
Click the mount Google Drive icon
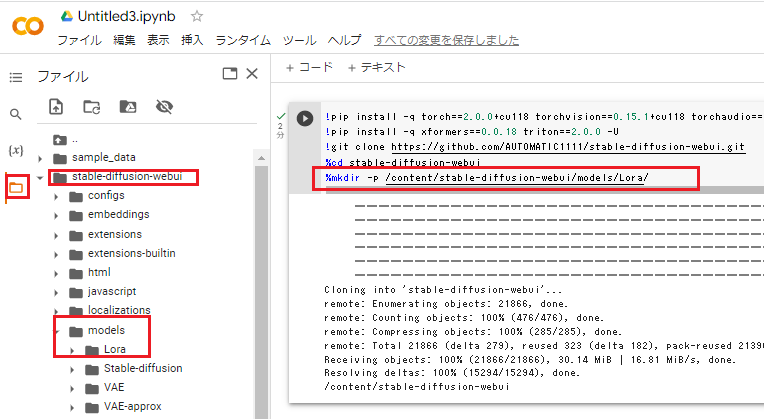click(x=127, y=106)
